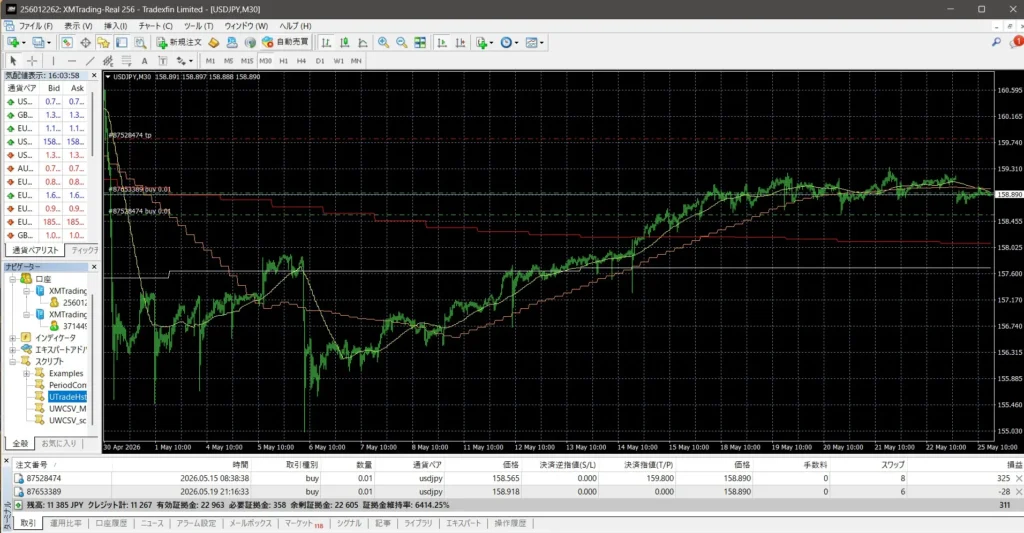Zoom in the chart with magnifier plus
This screenshot has height=533, width=1024.
pyautogui.click(x=383, y=42)
